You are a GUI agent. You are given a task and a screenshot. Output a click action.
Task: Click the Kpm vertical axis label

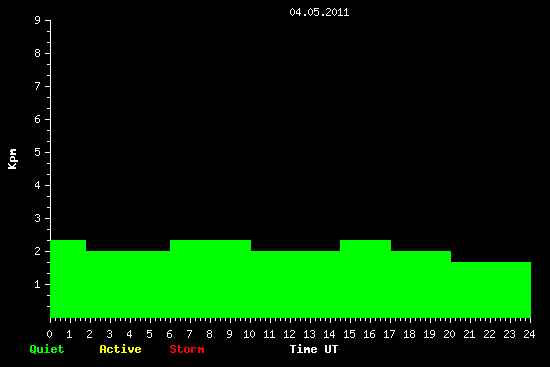click(12, 159)
